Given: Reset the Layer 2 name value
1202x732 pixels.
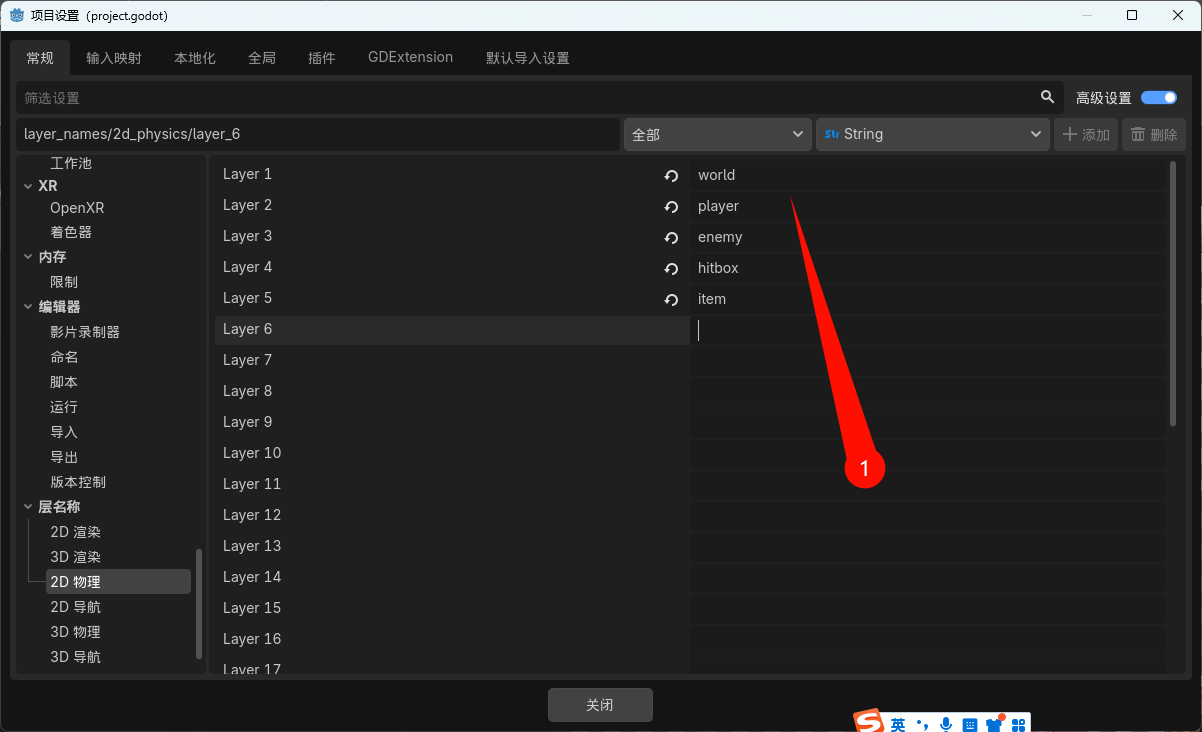Looking at the screenshot, I should pos(671,207).
